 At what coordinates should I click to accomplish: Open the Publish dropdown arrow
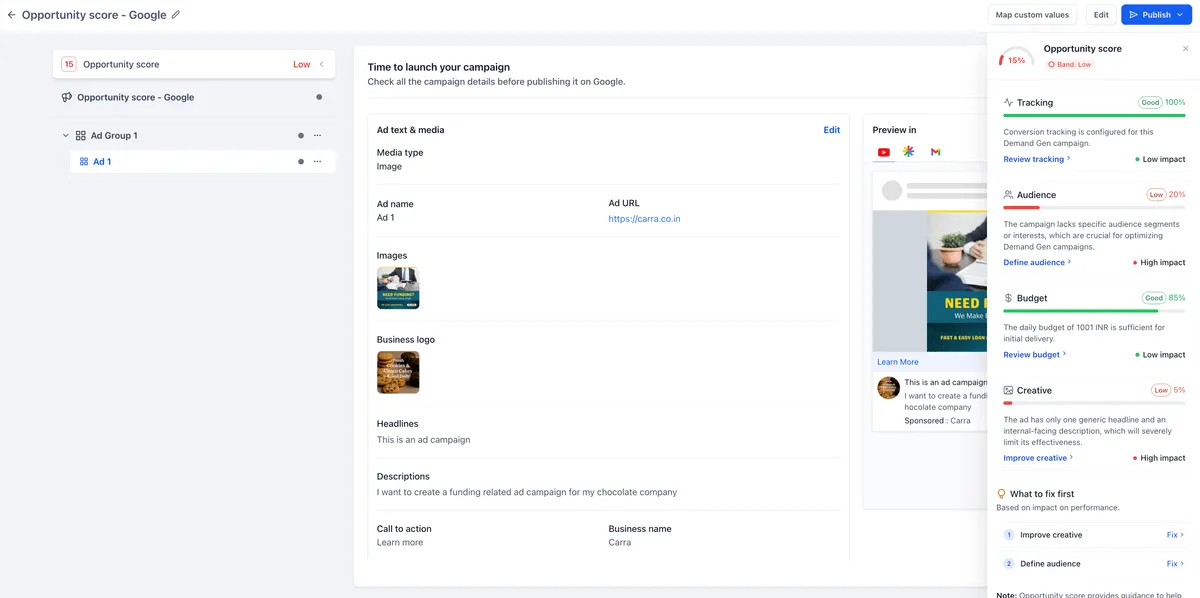click(x=1180, y=15)
